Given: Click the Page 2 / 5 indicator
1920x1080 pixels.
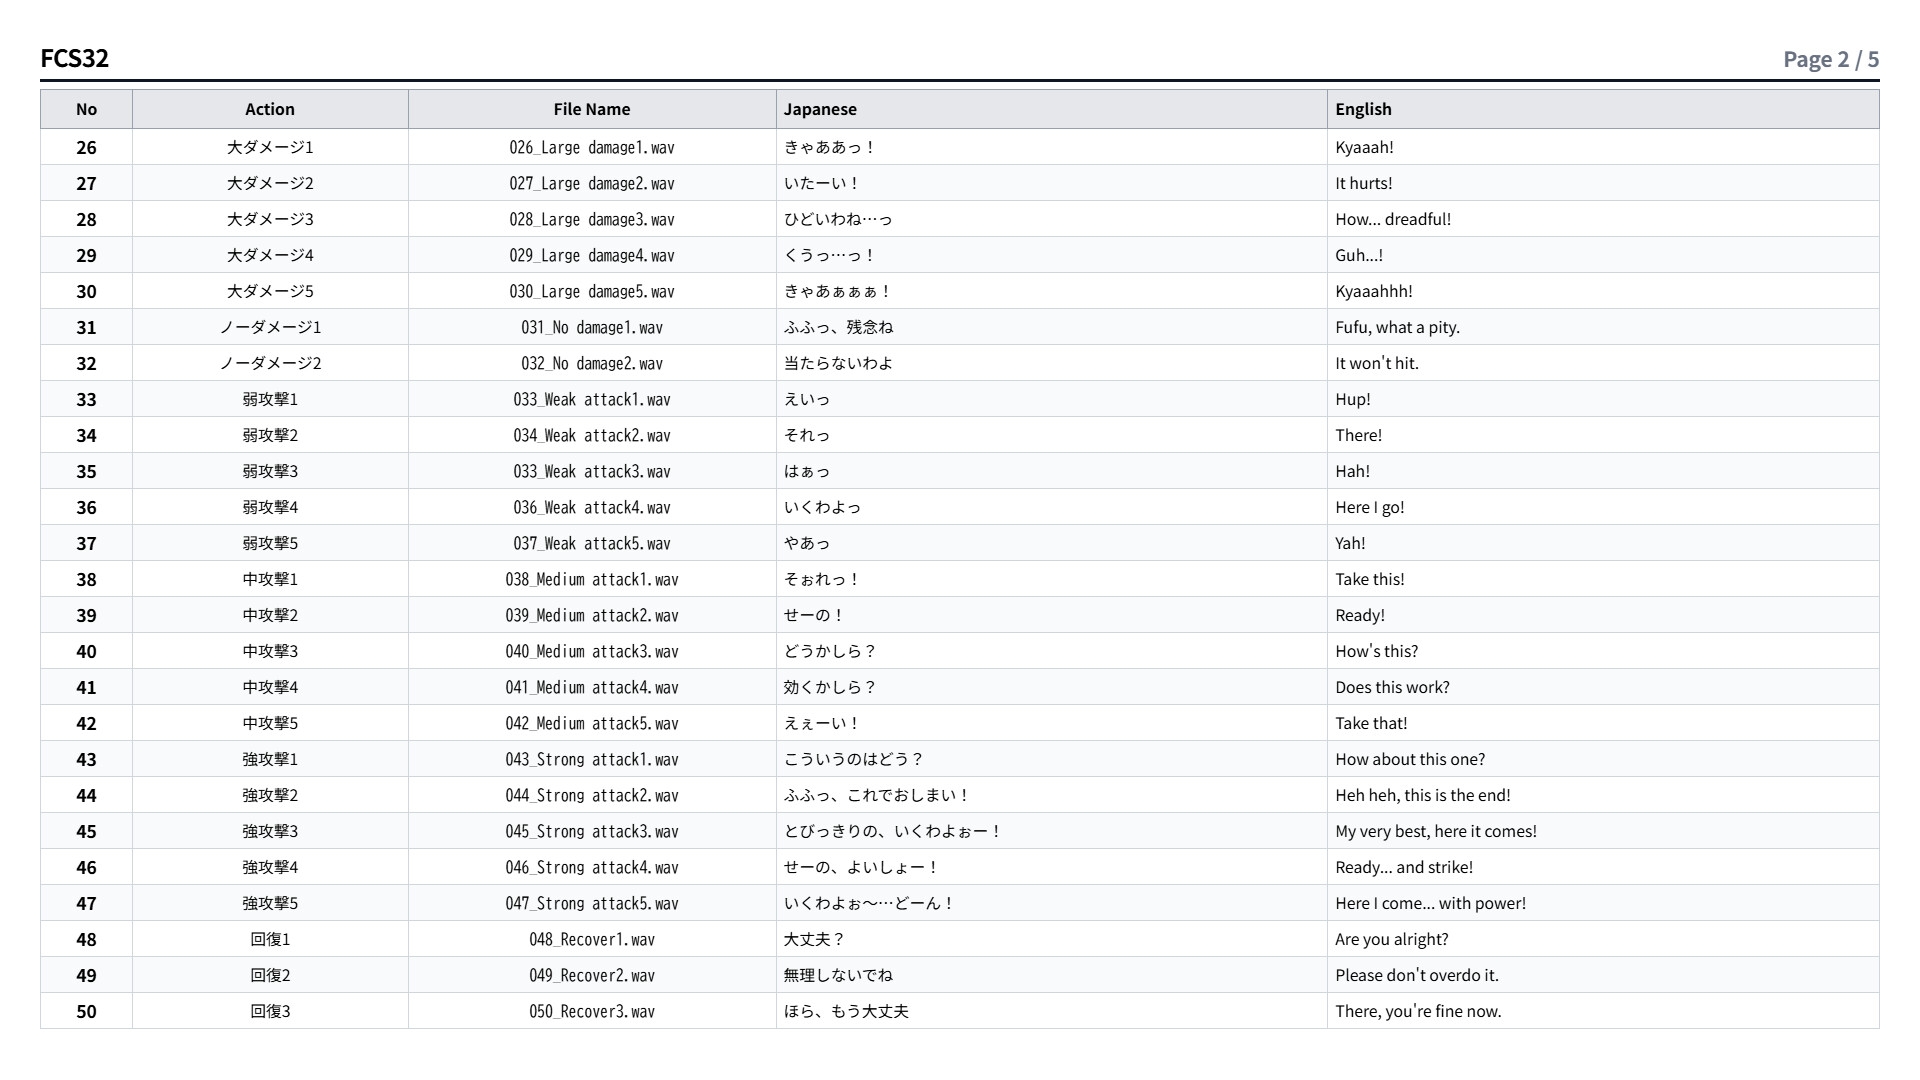Looking at the screenshot, I should [x=1831, y=59].
